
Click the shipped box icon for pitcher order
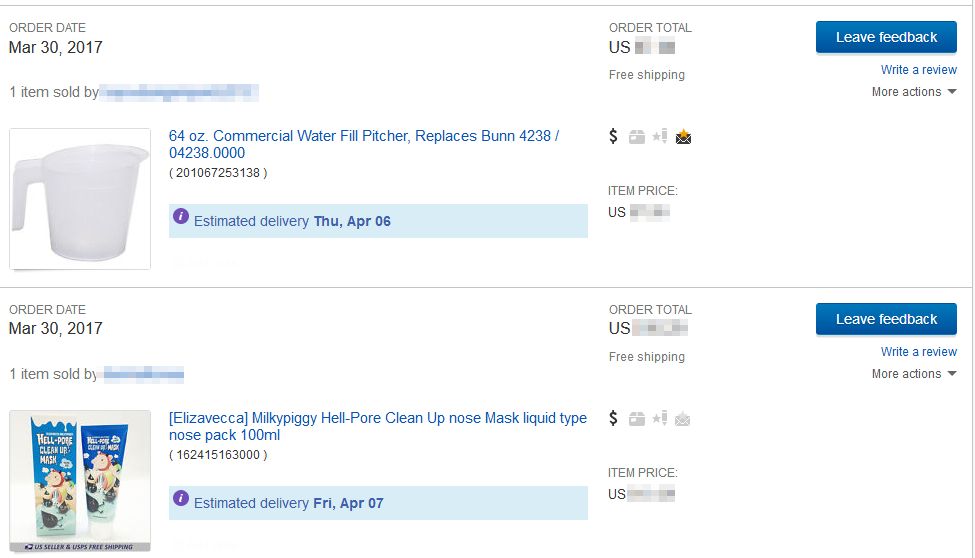tap(636, 137)
